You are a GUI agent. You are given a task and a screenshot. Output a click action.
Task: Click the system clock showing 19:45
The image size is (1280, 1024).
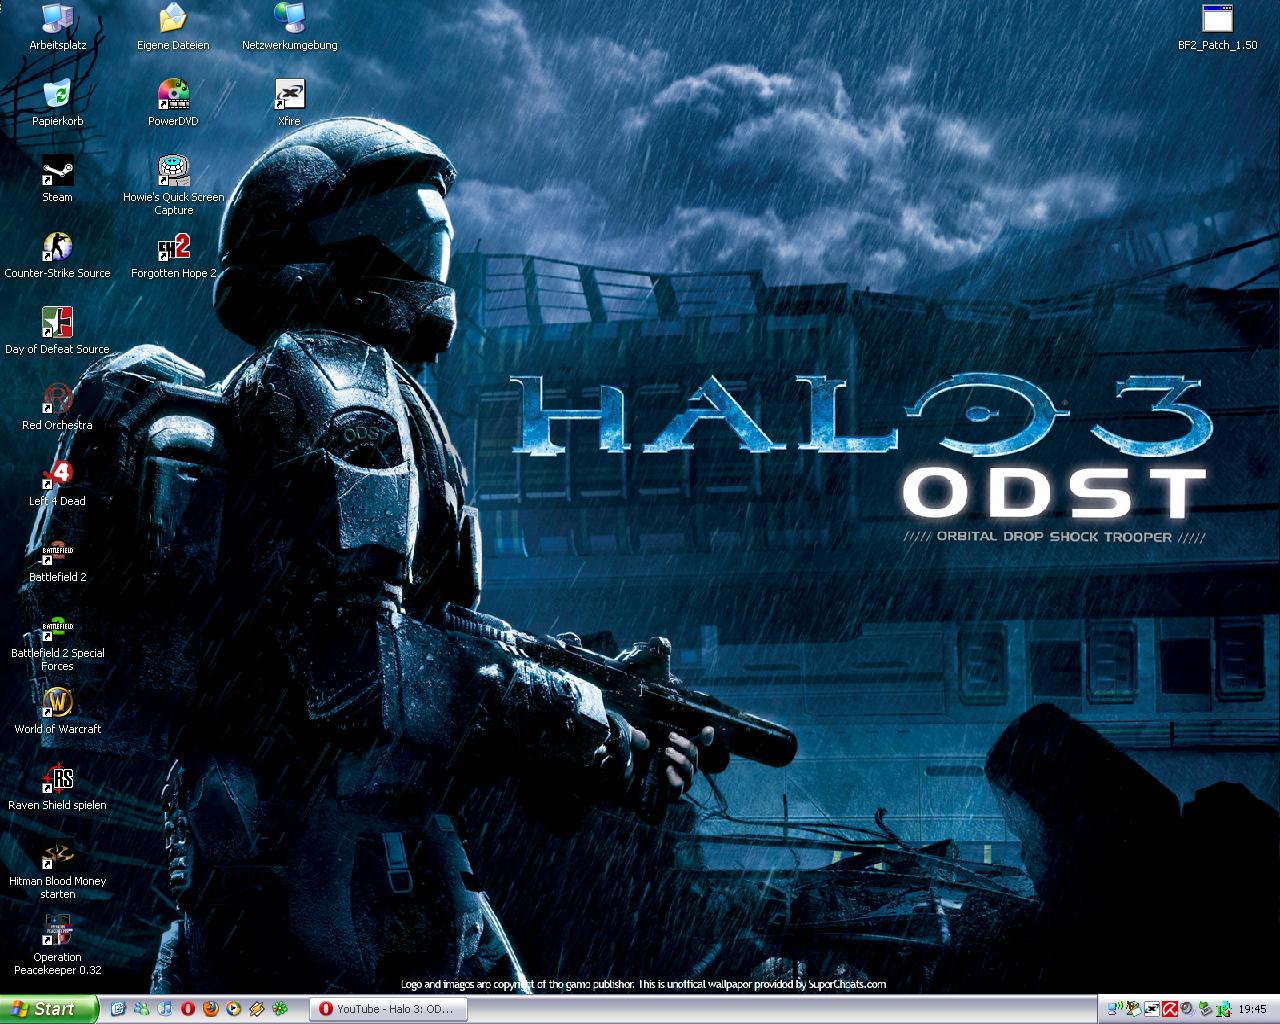click(x=1252, y=1009)
